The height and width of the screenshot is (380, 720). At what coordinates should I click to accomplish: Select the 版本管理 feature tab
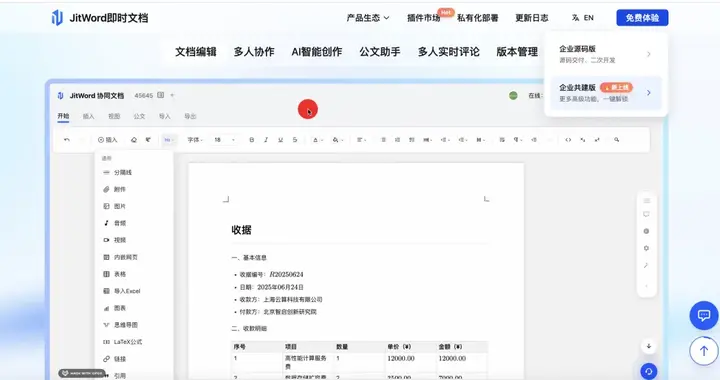click(x=517, y=52)
